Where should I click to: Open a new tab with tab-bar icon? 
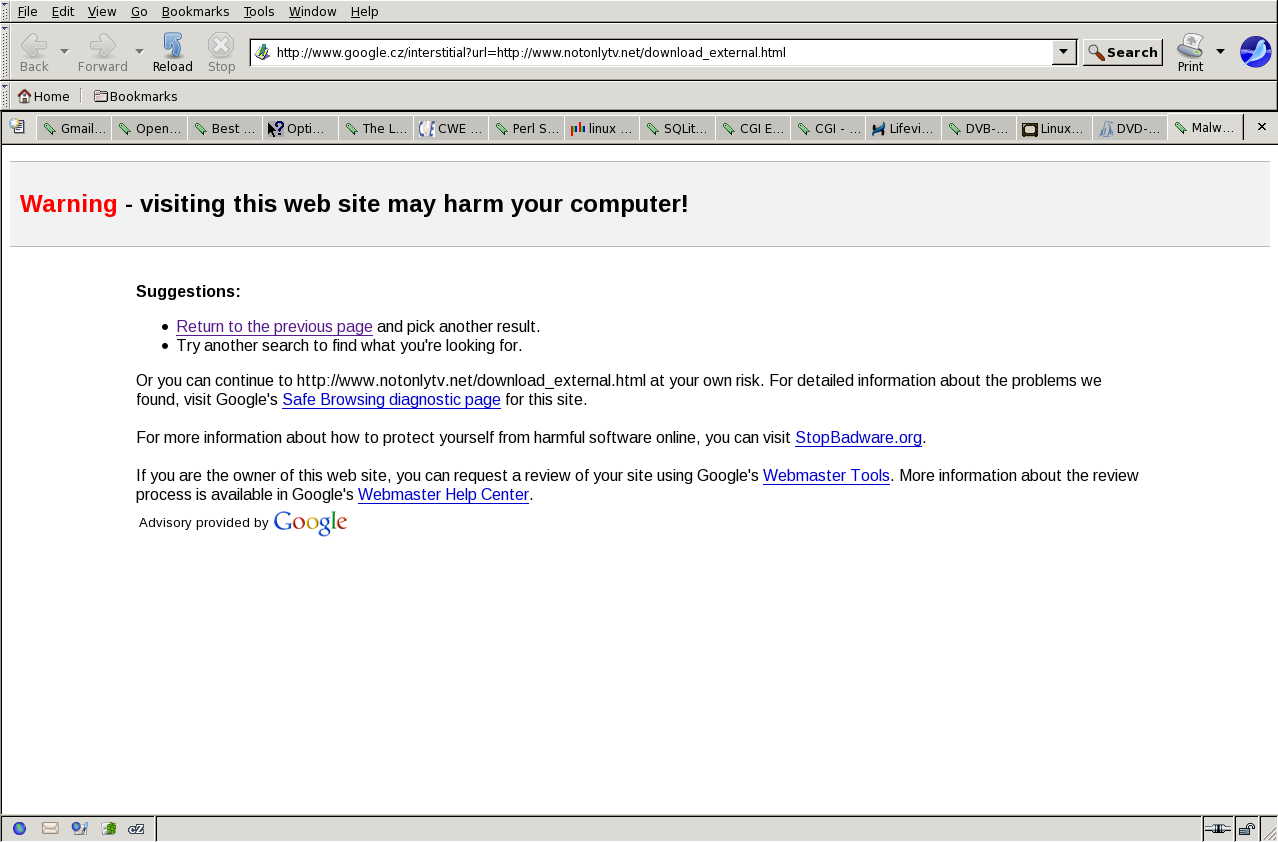click(17, 126)
